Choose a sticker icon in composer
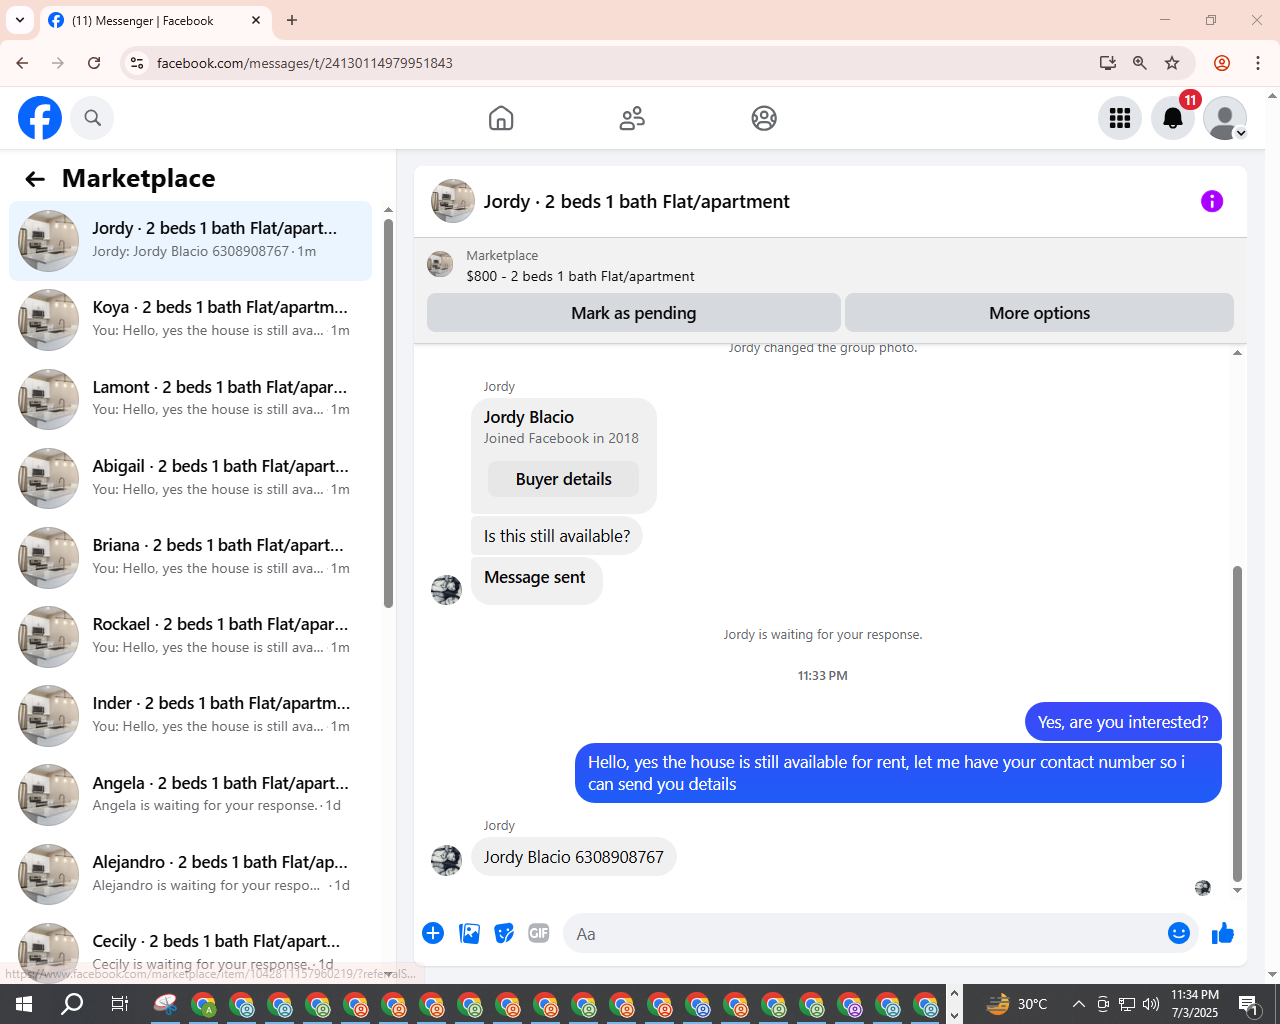 (504, 933)
